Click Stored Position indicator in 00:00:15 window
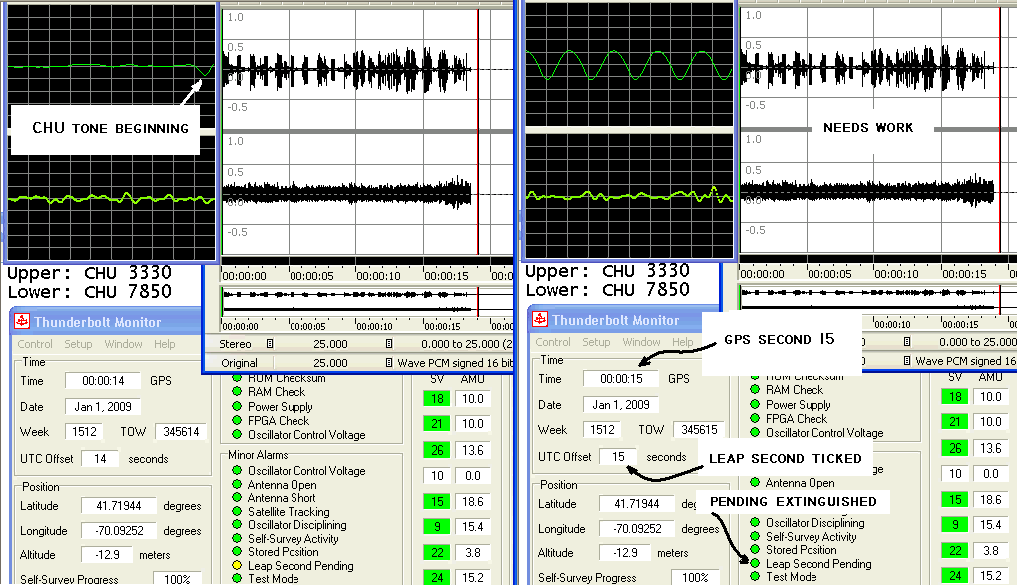This screenshot has width=1017, height=587. (x=755, y=549)
